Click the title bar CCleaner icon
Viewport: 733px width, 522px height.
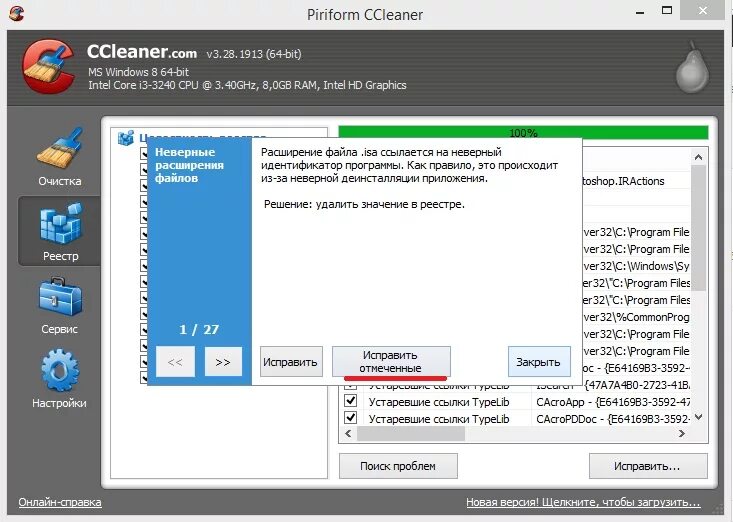click(x=16, y=13)
